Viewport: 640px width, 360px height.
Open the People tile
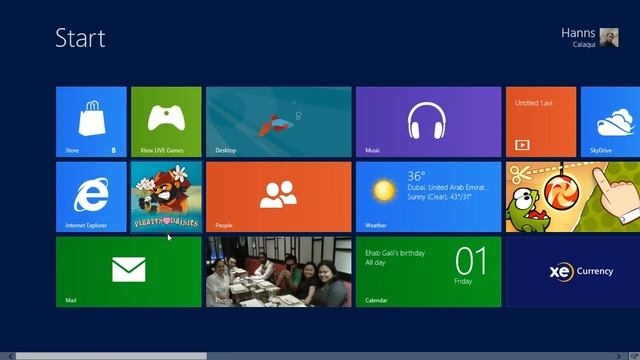click(279, 197)
